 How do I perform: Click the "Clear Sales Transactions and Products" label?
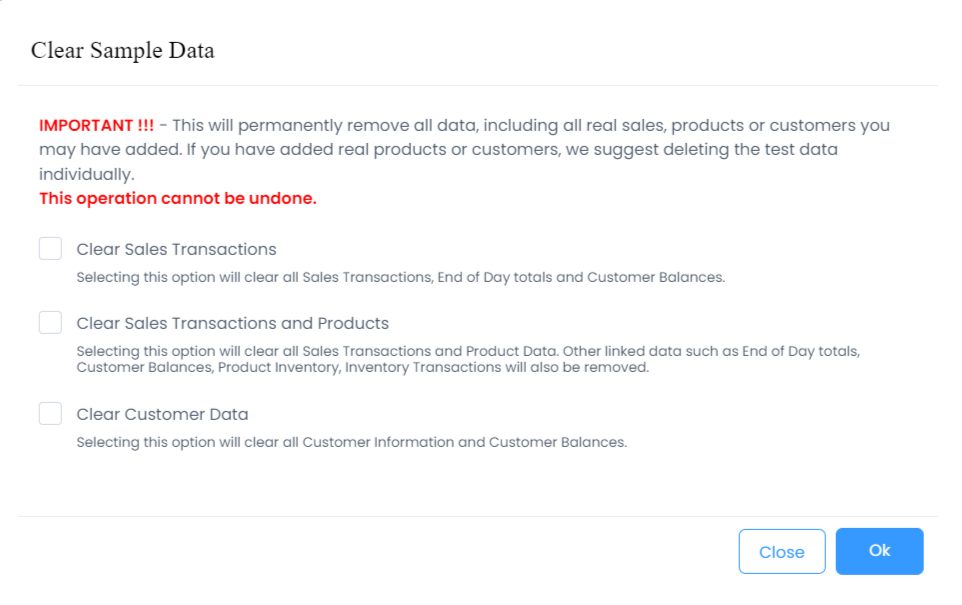pyautogui.click(x=232, y=323)
